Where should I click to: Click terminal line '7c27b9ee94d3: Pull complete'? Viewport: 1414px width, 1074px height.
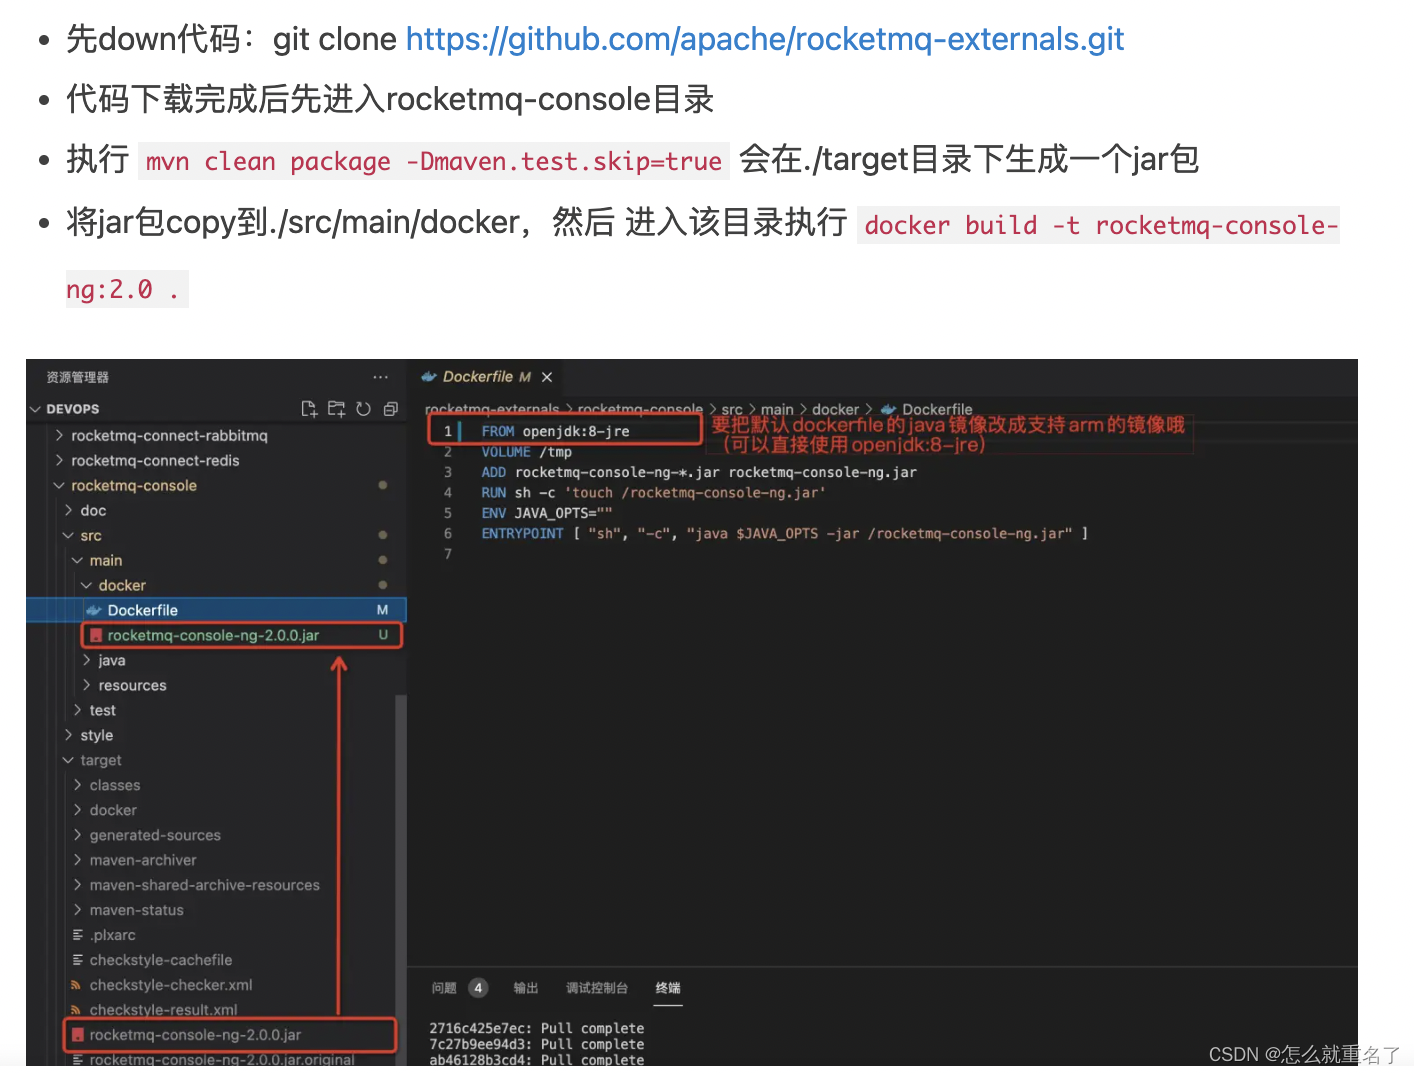536,1045
